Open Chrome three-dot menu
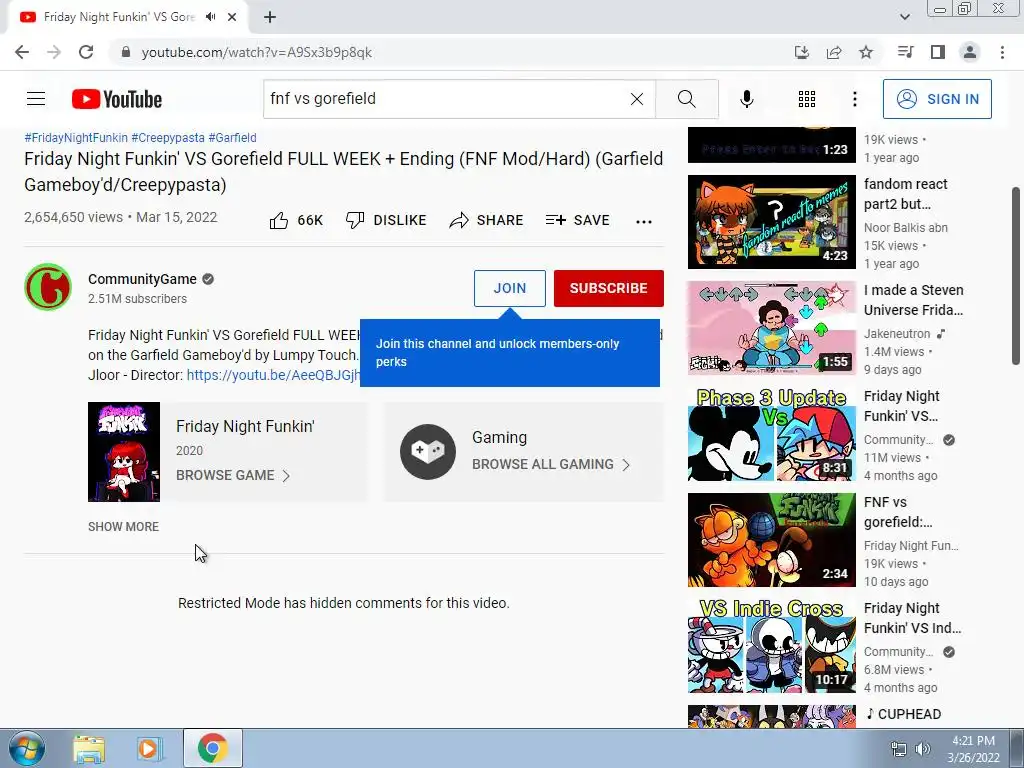Screen dimensions: 1024x768 (x=1002, y=52)
